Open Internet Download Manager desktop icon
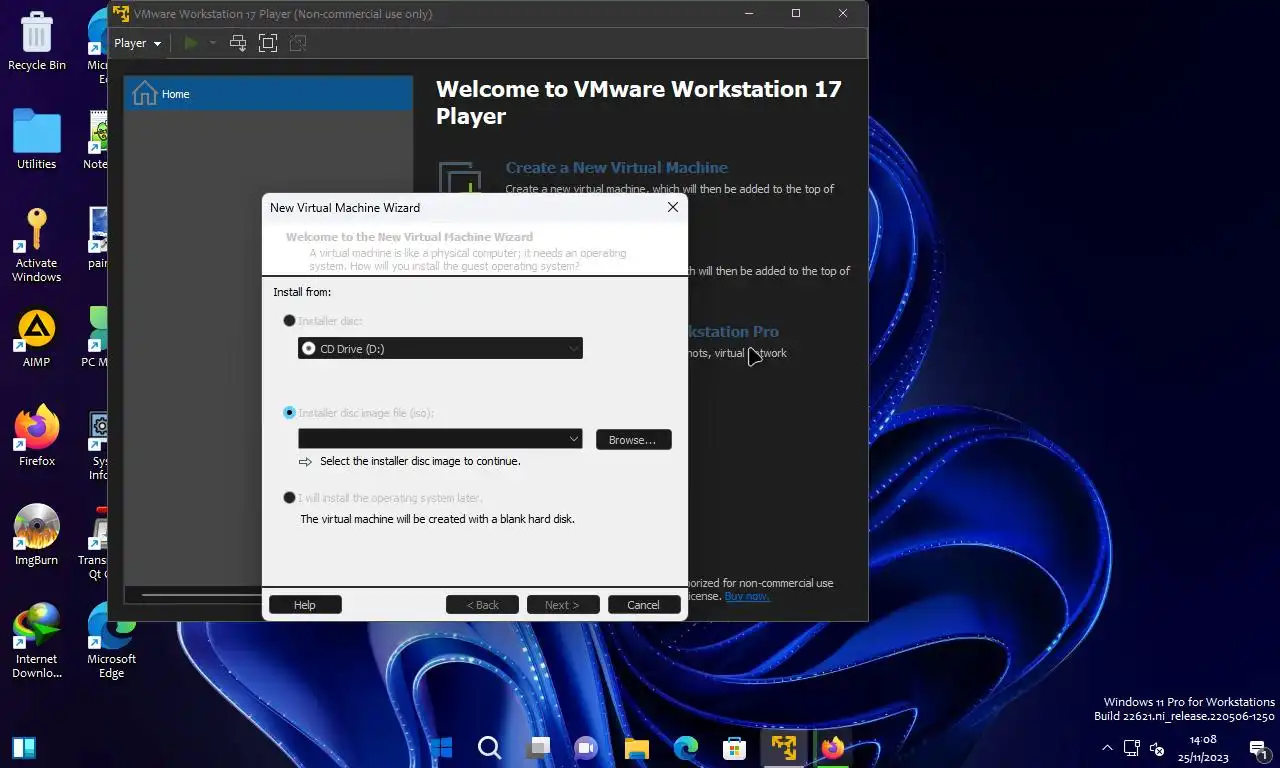 coord(37,640)
